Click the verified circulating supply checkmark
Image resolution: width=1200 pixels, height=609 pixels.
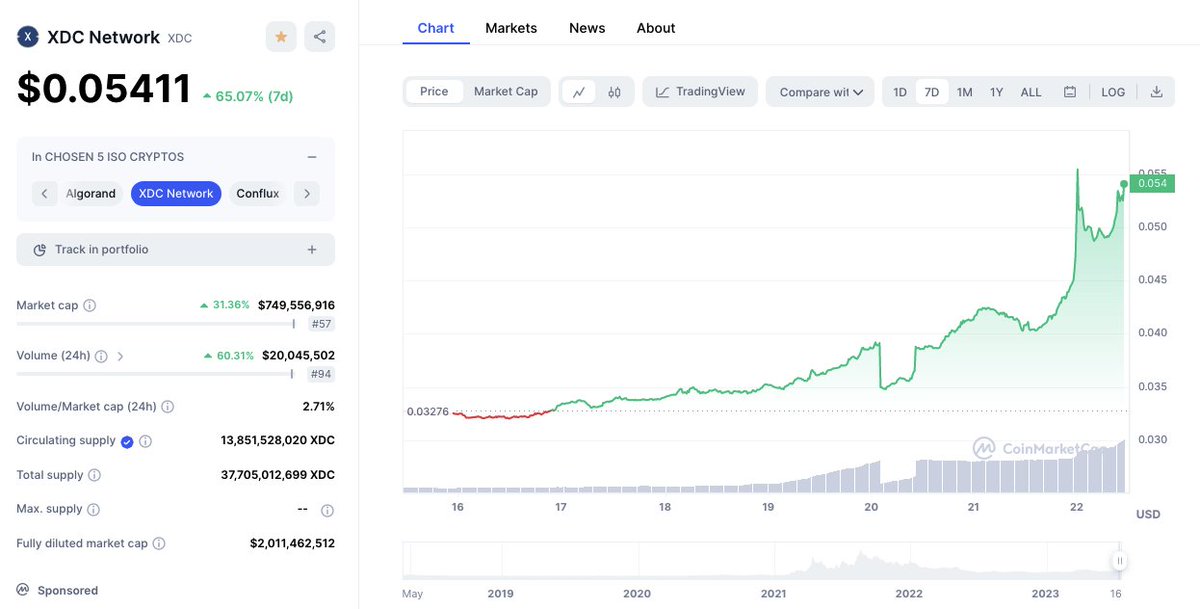[127, 440]
